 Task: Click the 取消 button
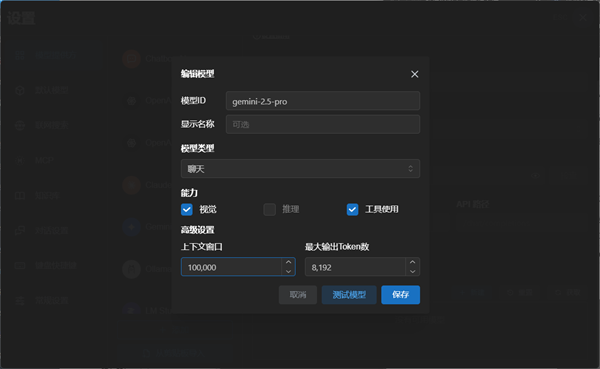point(298,295)
